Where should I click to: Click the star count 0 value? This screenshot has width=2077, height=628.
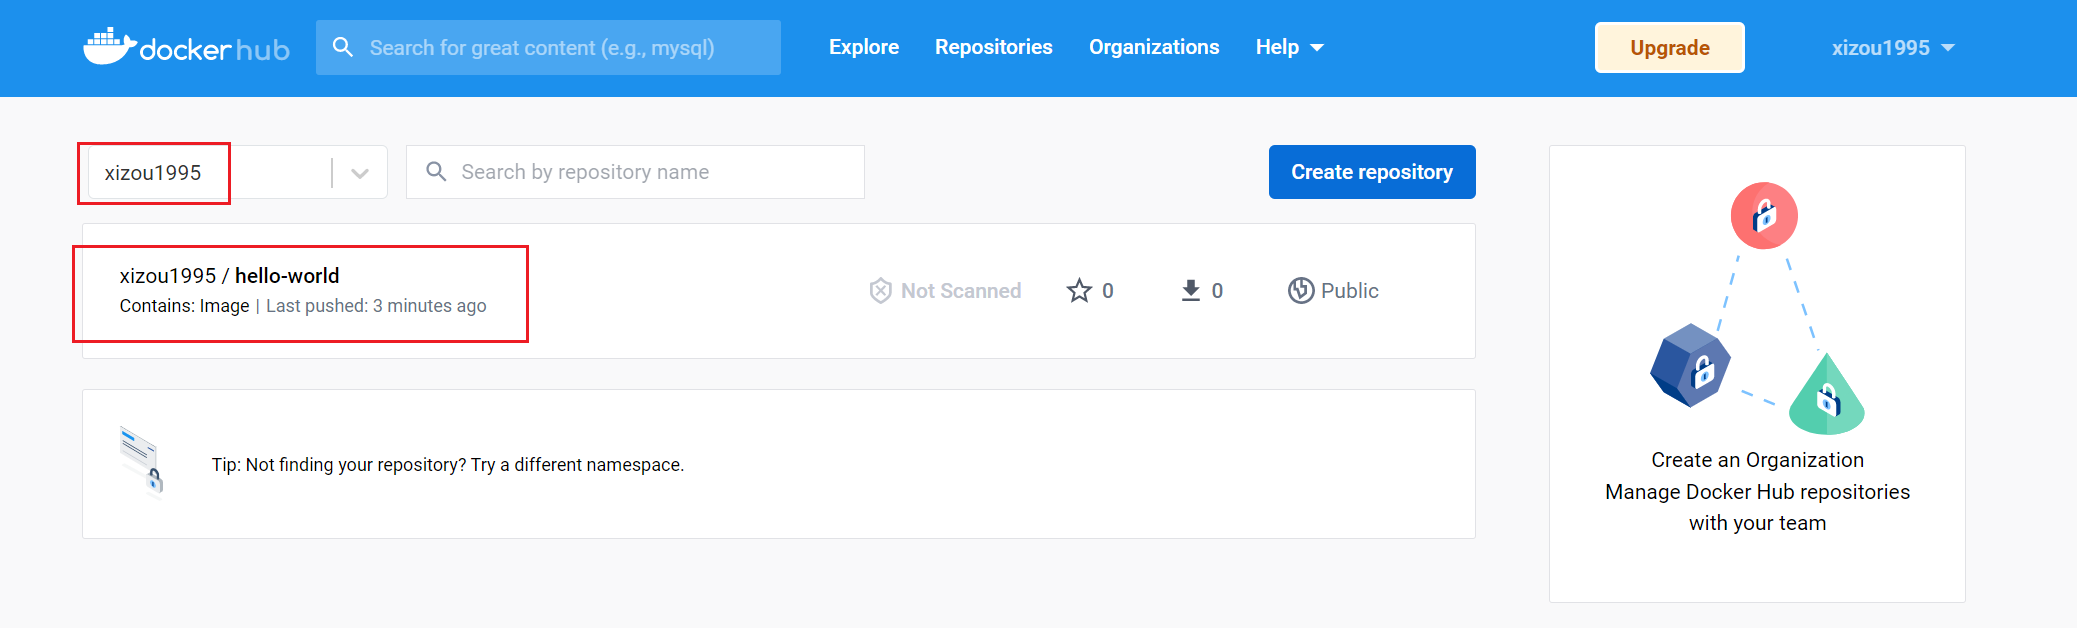pyautogui.click(x=1108, y=291)
